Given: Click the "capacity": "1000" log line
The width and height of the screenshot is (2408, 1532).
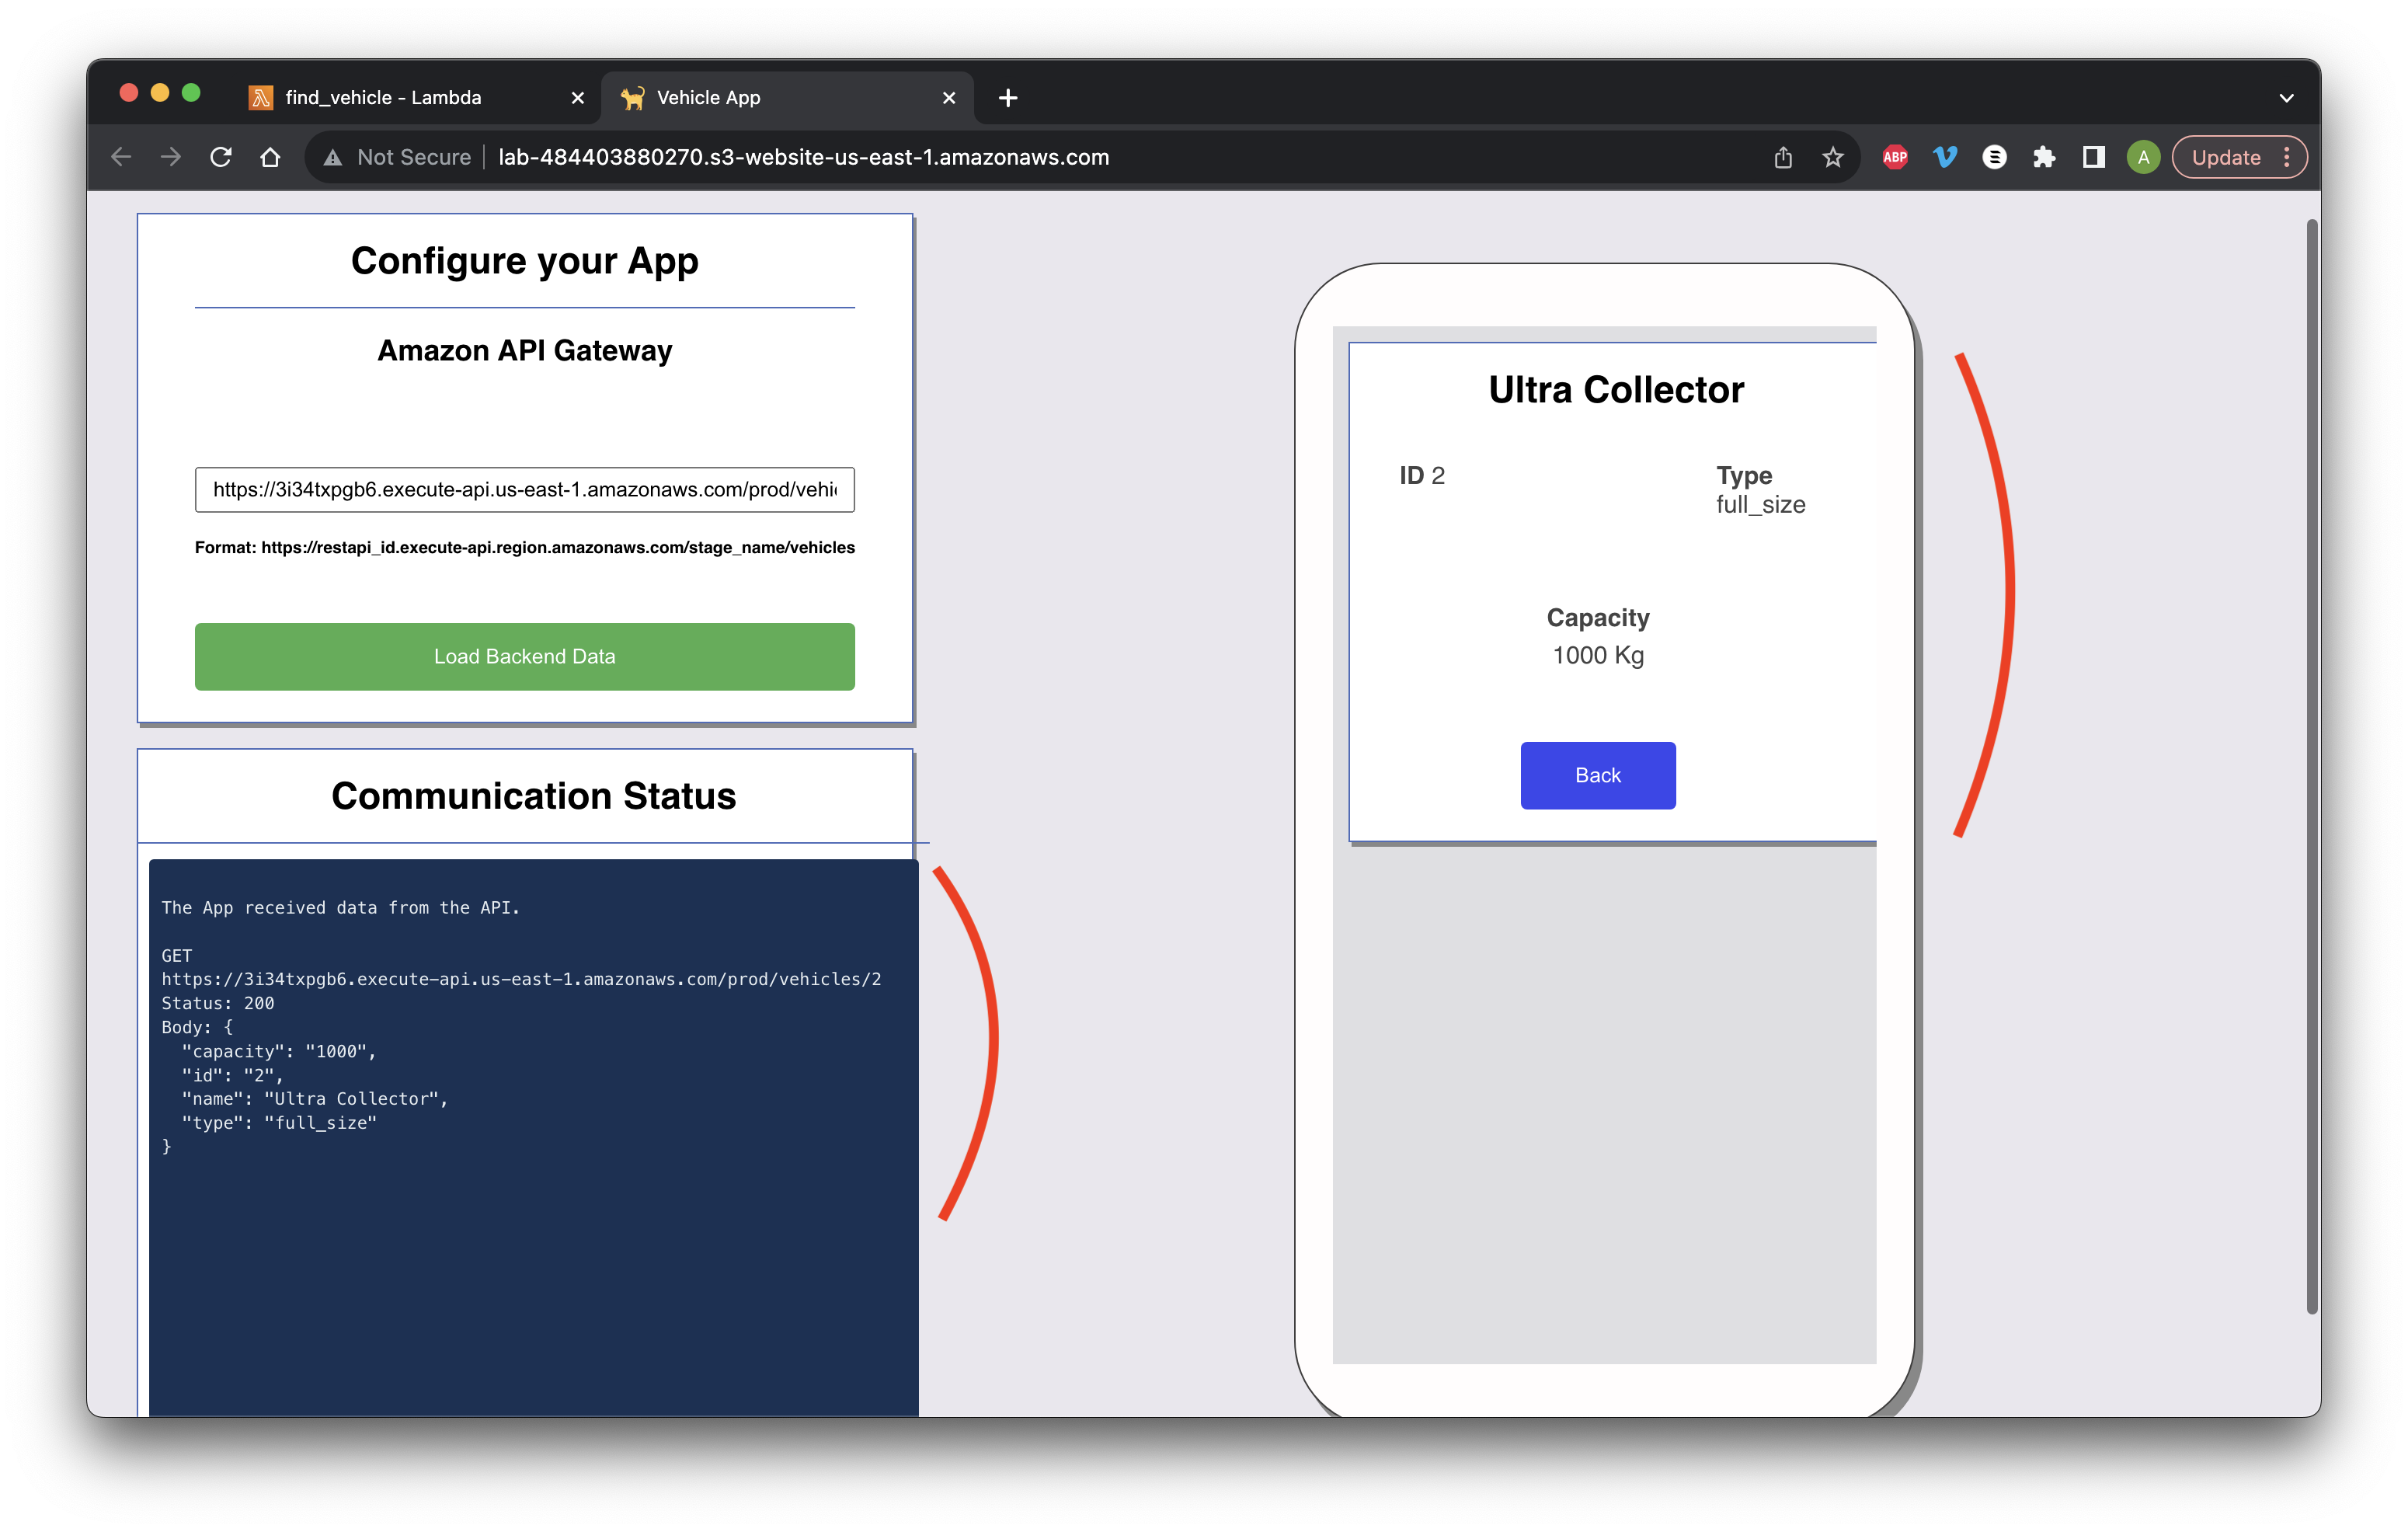Looking at the screenshot, I should tap(279, 1051).
